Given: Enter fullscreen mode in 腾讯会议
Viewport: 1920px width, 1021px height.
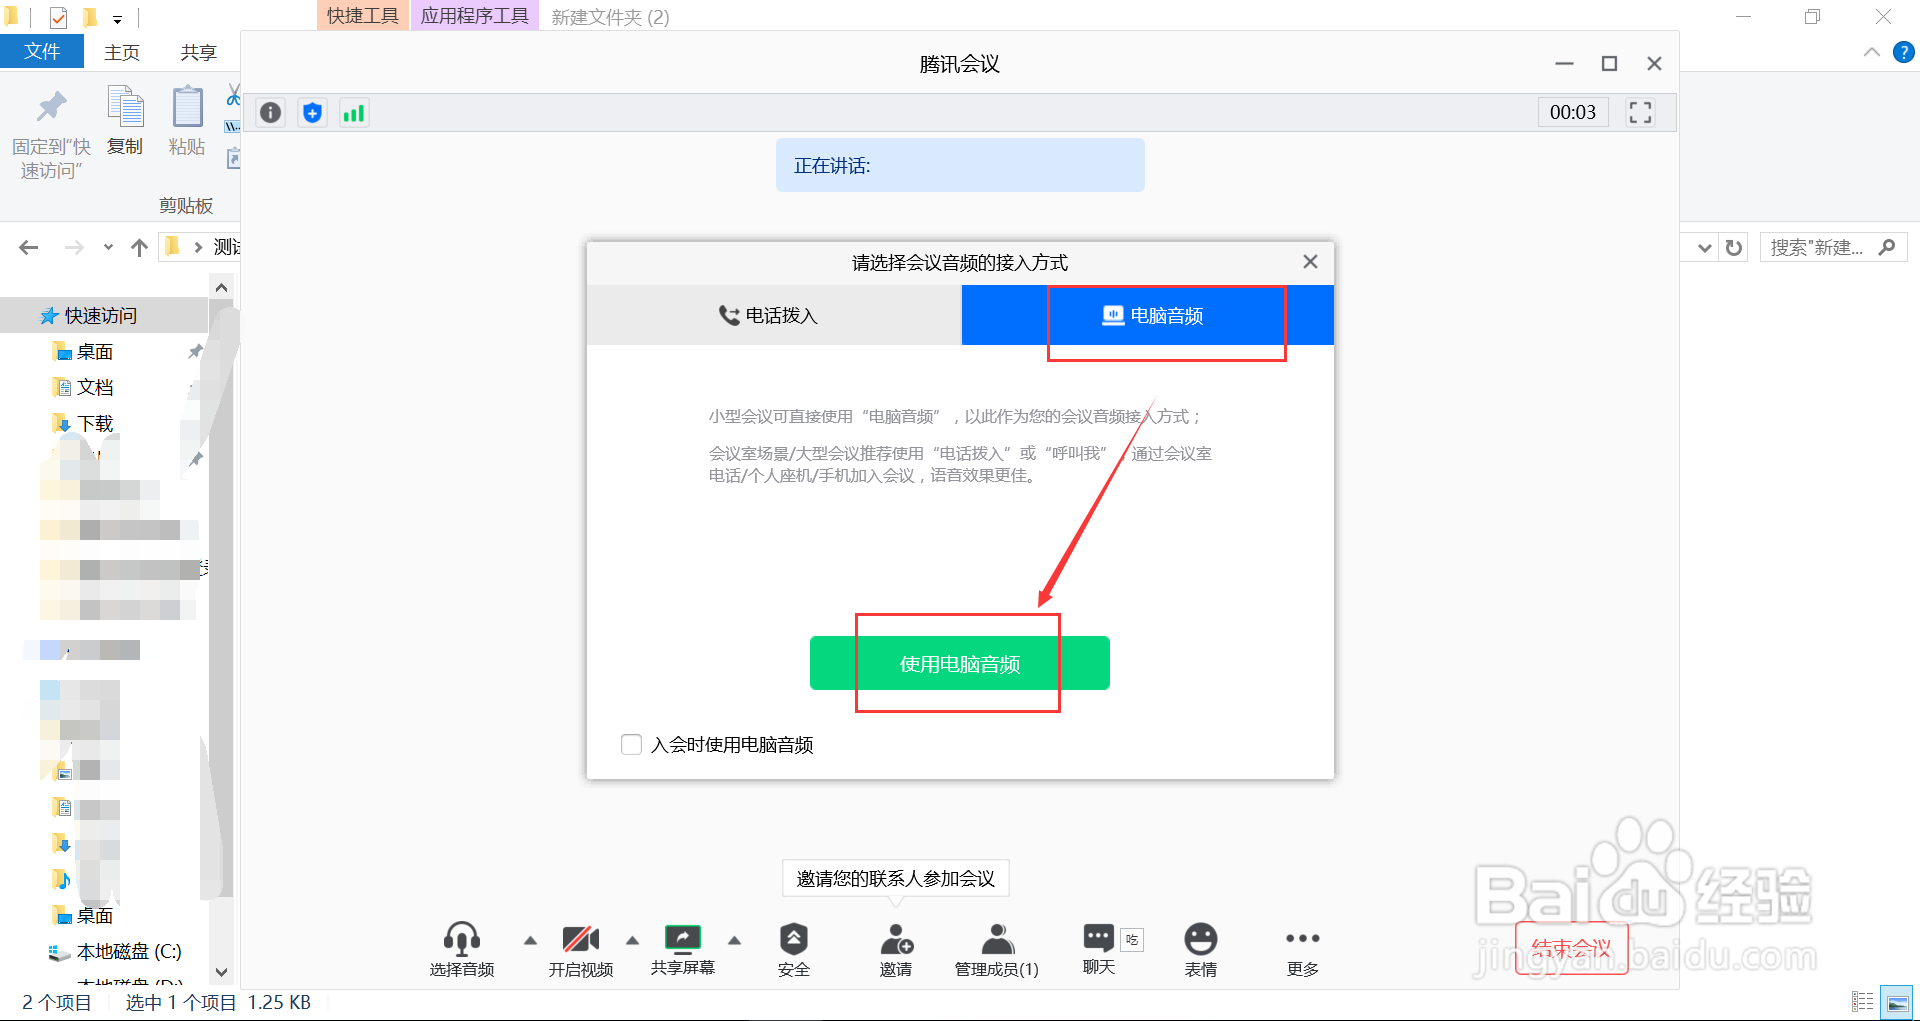Looking at the screenshot, I should 1639,112.
